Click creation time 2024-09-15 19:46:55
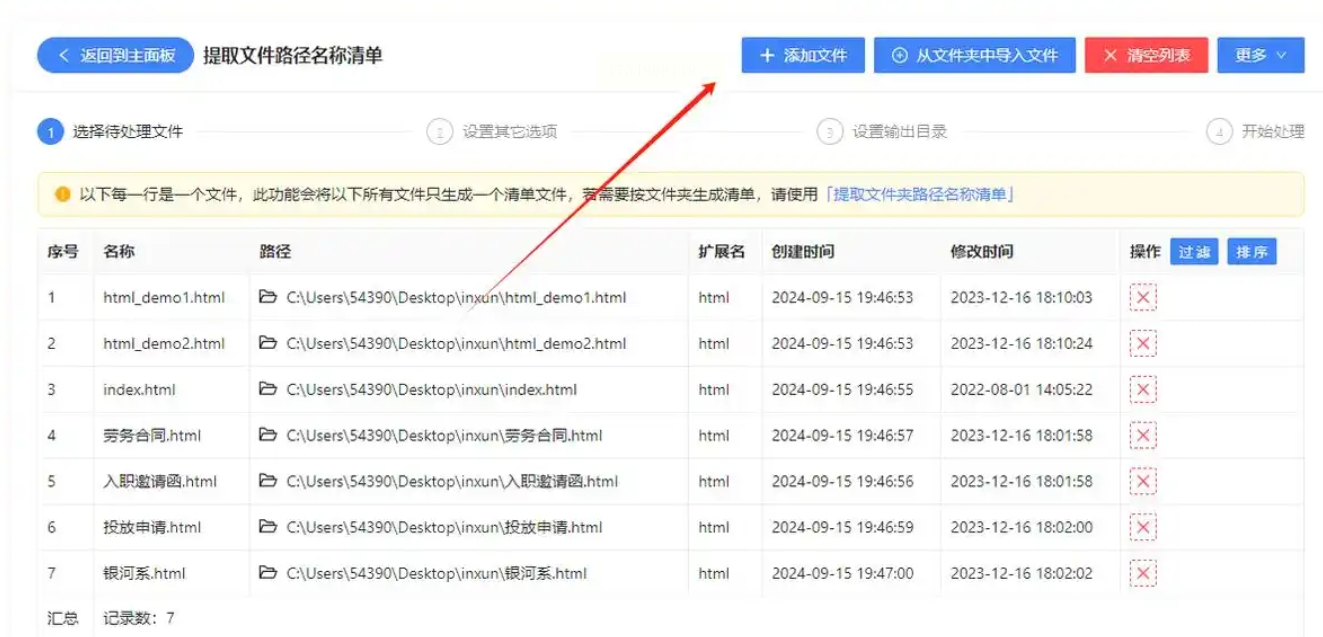 click(842, 389)
